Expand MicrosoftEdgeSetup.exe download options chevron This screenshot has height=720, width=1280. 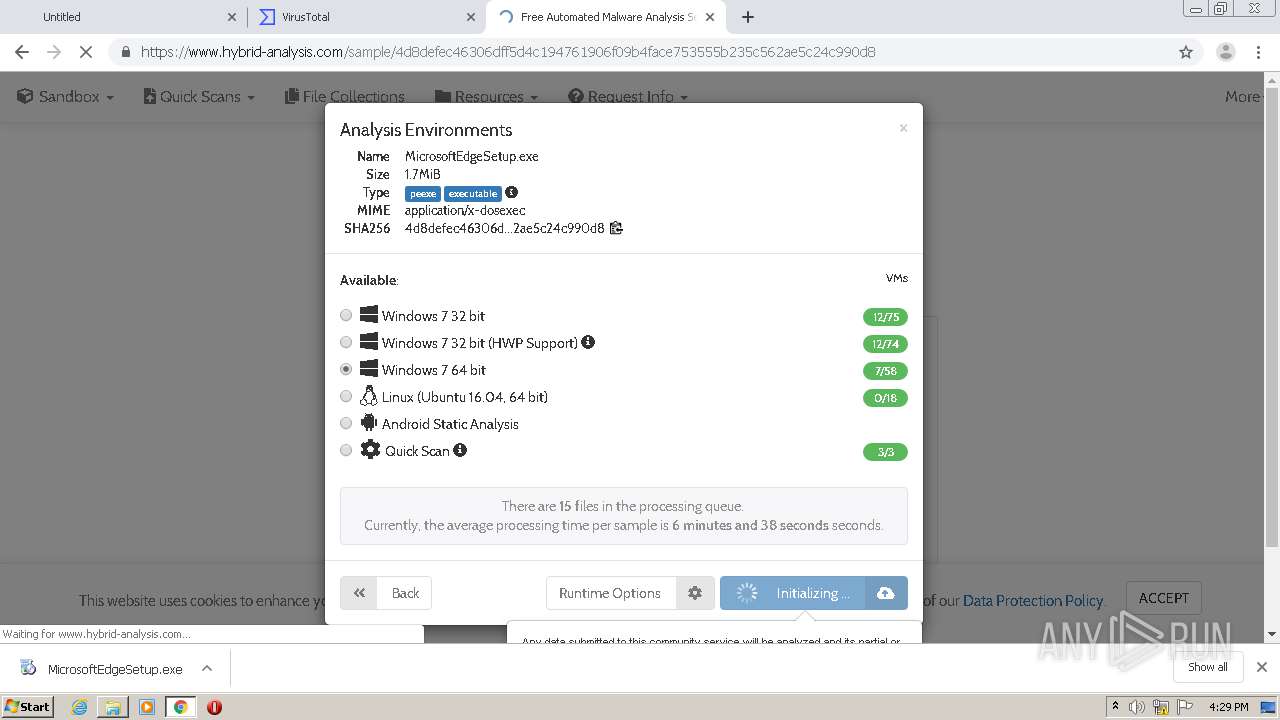(207, 668)
